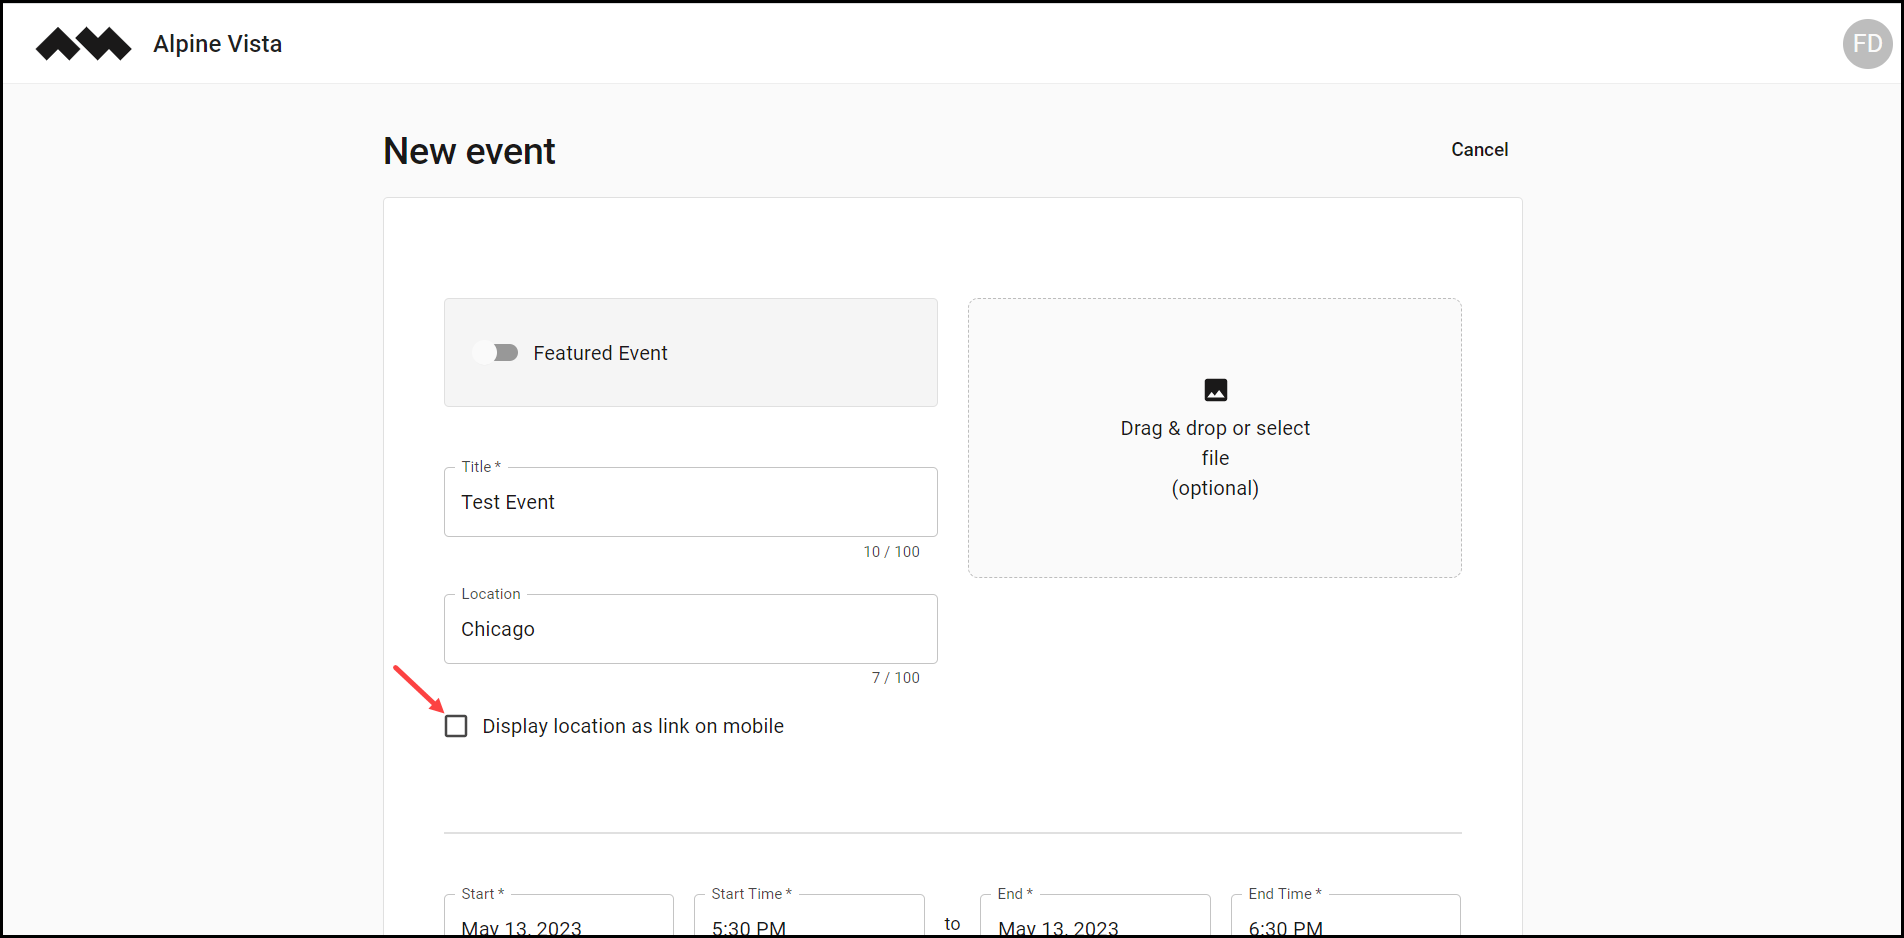Click the "Alpine Vista" brand name text
1904x938 pixels.
[x=217, y=43]
